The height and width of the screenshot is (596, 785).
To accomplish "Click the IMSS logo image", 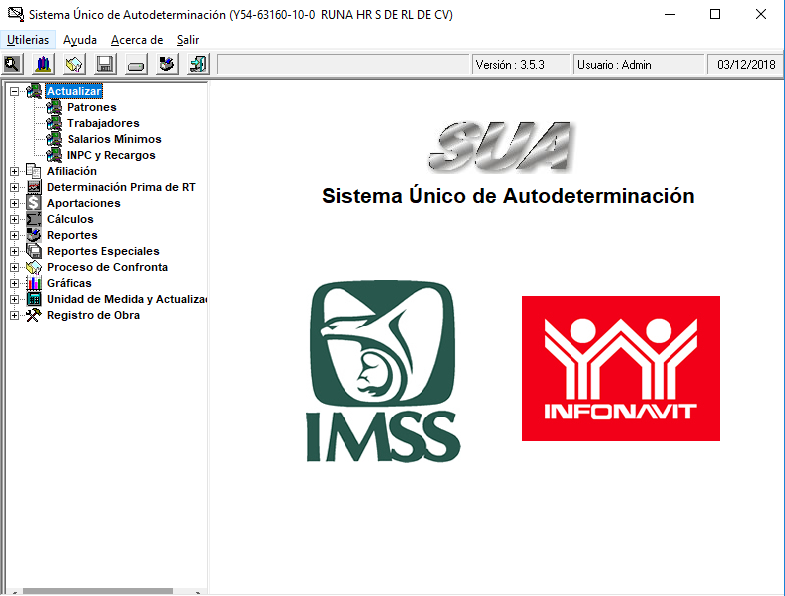I will coord(383,371).
